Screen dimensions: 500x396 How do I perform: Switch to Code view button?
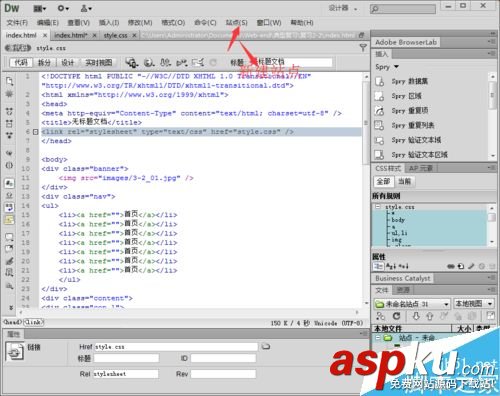21,62
